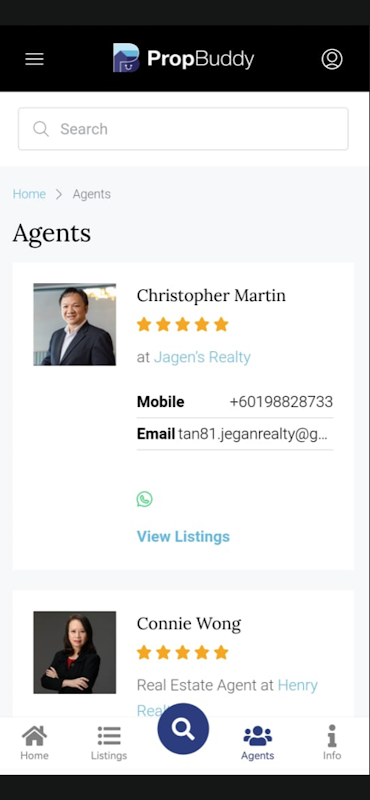Tap the magnifier icon in search field
Screen dimensions: 370x800
pyautogui.click(x=41, y=129)
